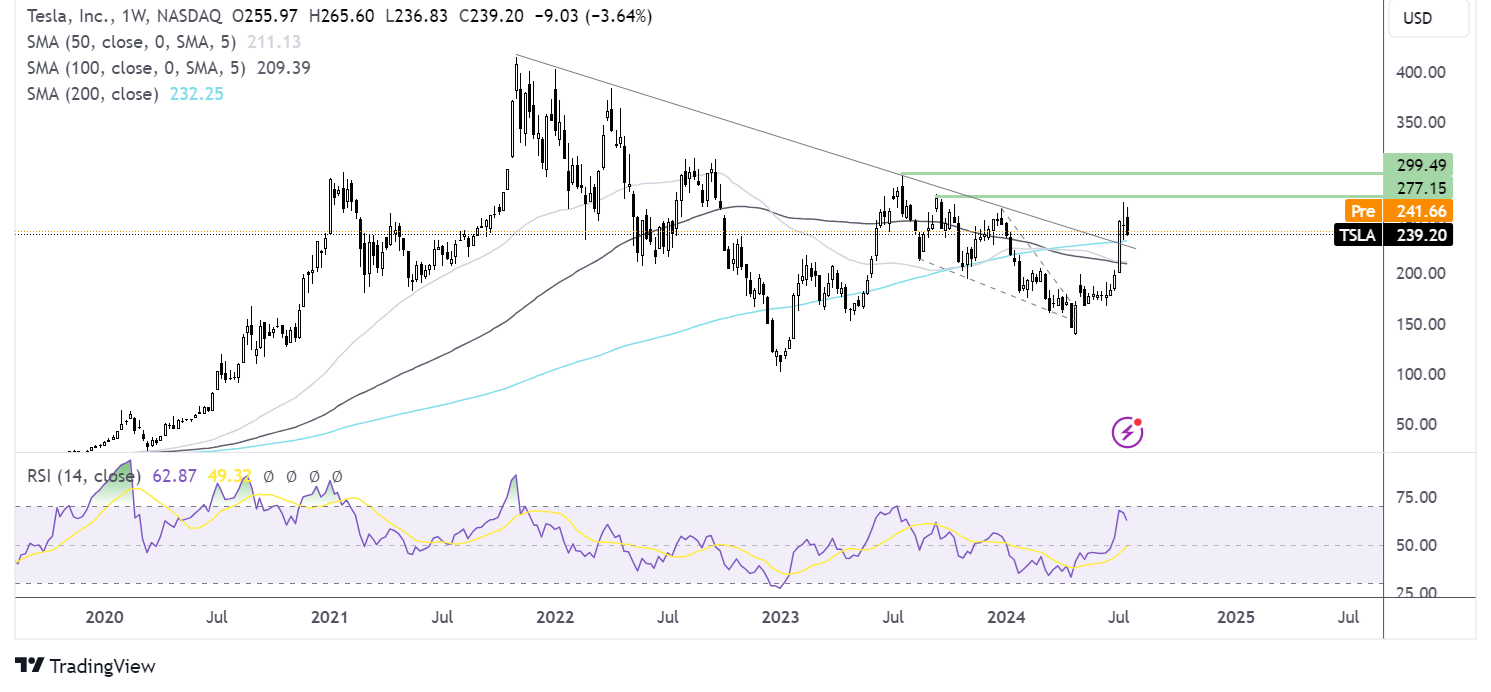
Task: Click the 2021 time axis label
Action: [x=331, y=617]
